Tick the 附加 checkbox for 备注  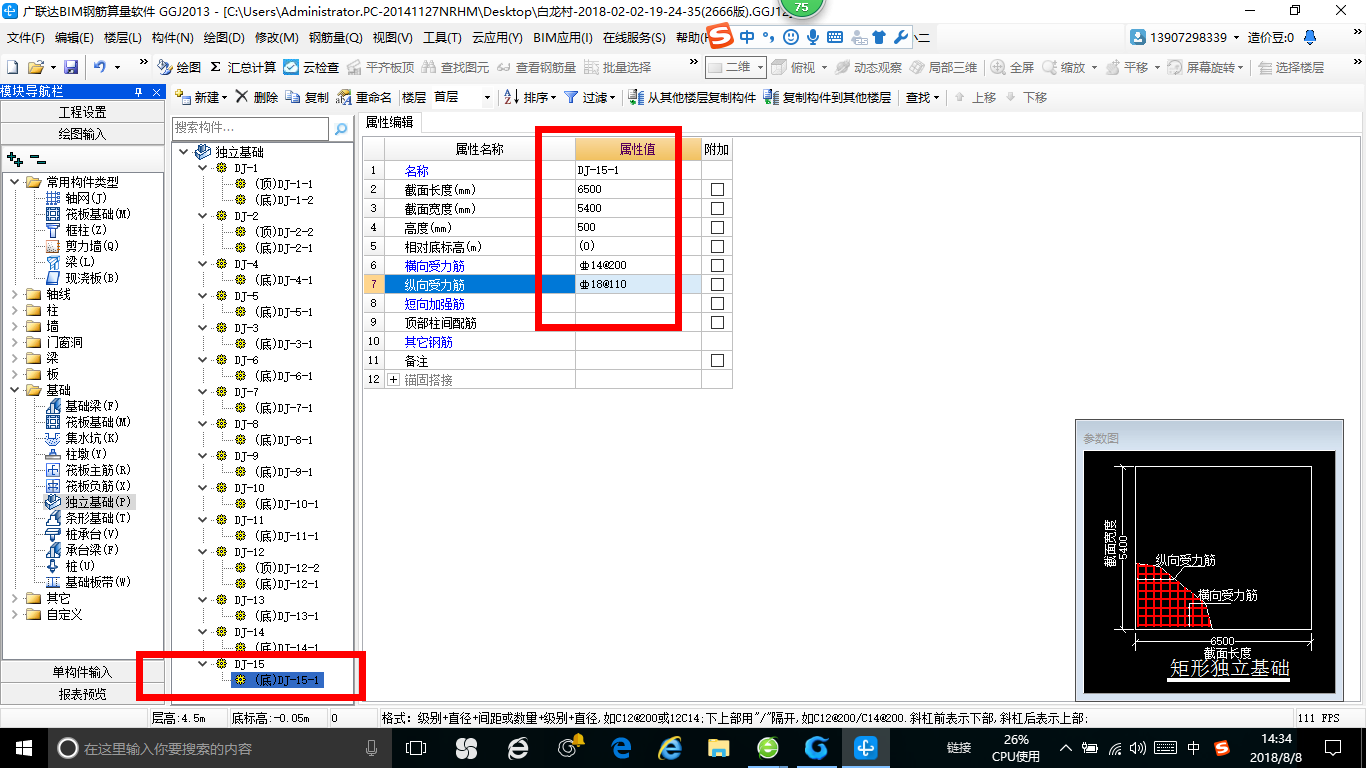(717, 361)
